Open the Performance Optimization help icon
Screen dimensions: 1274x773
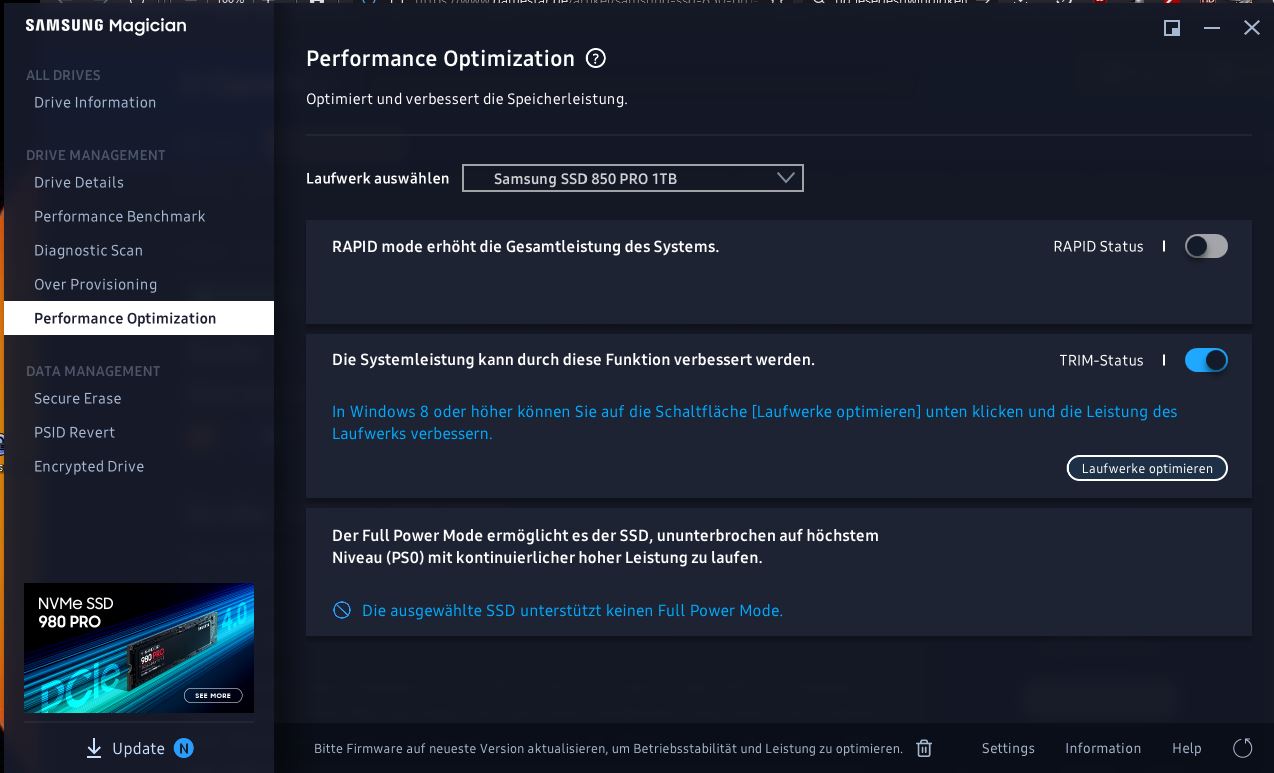(596, 58)
